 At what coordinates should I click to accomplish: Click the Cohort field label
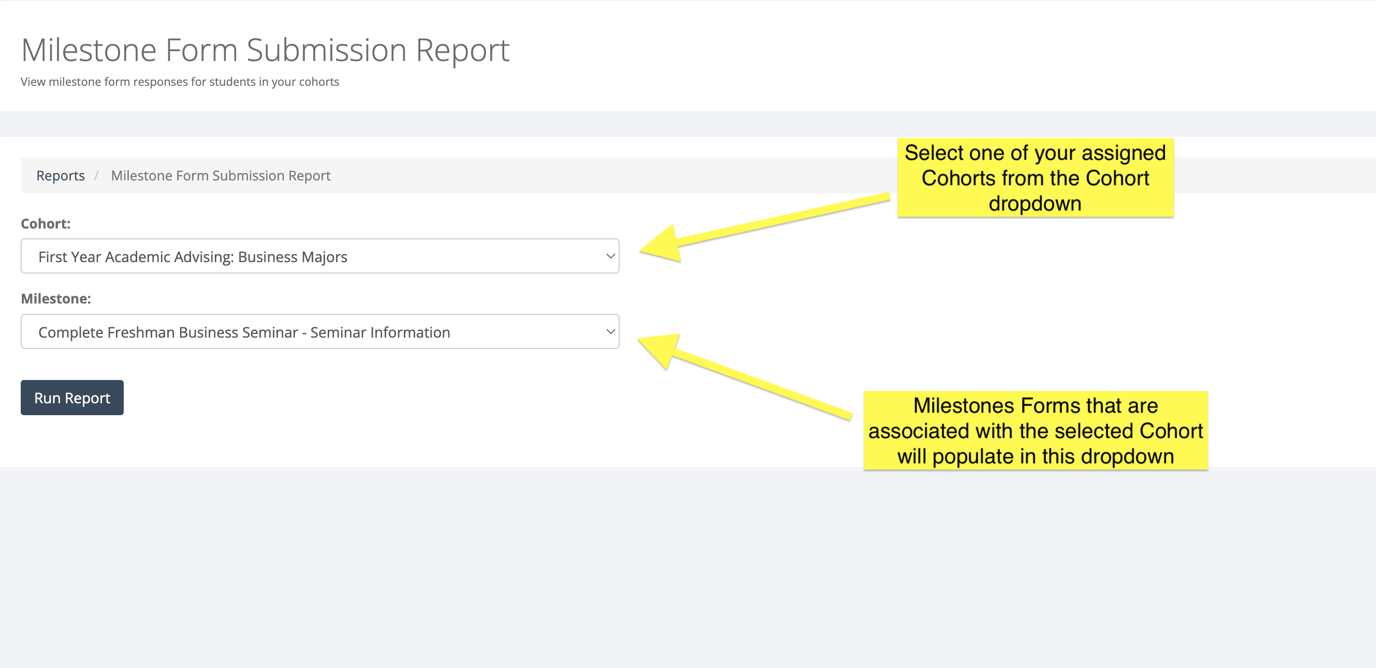45,223
